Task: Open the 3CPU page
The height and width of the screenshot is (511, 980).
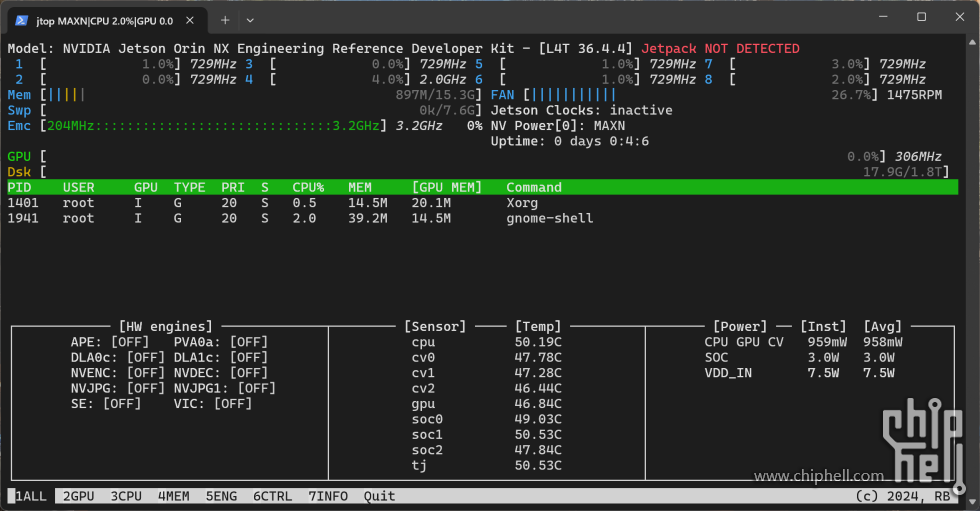Action: click(x=126, y=496)
